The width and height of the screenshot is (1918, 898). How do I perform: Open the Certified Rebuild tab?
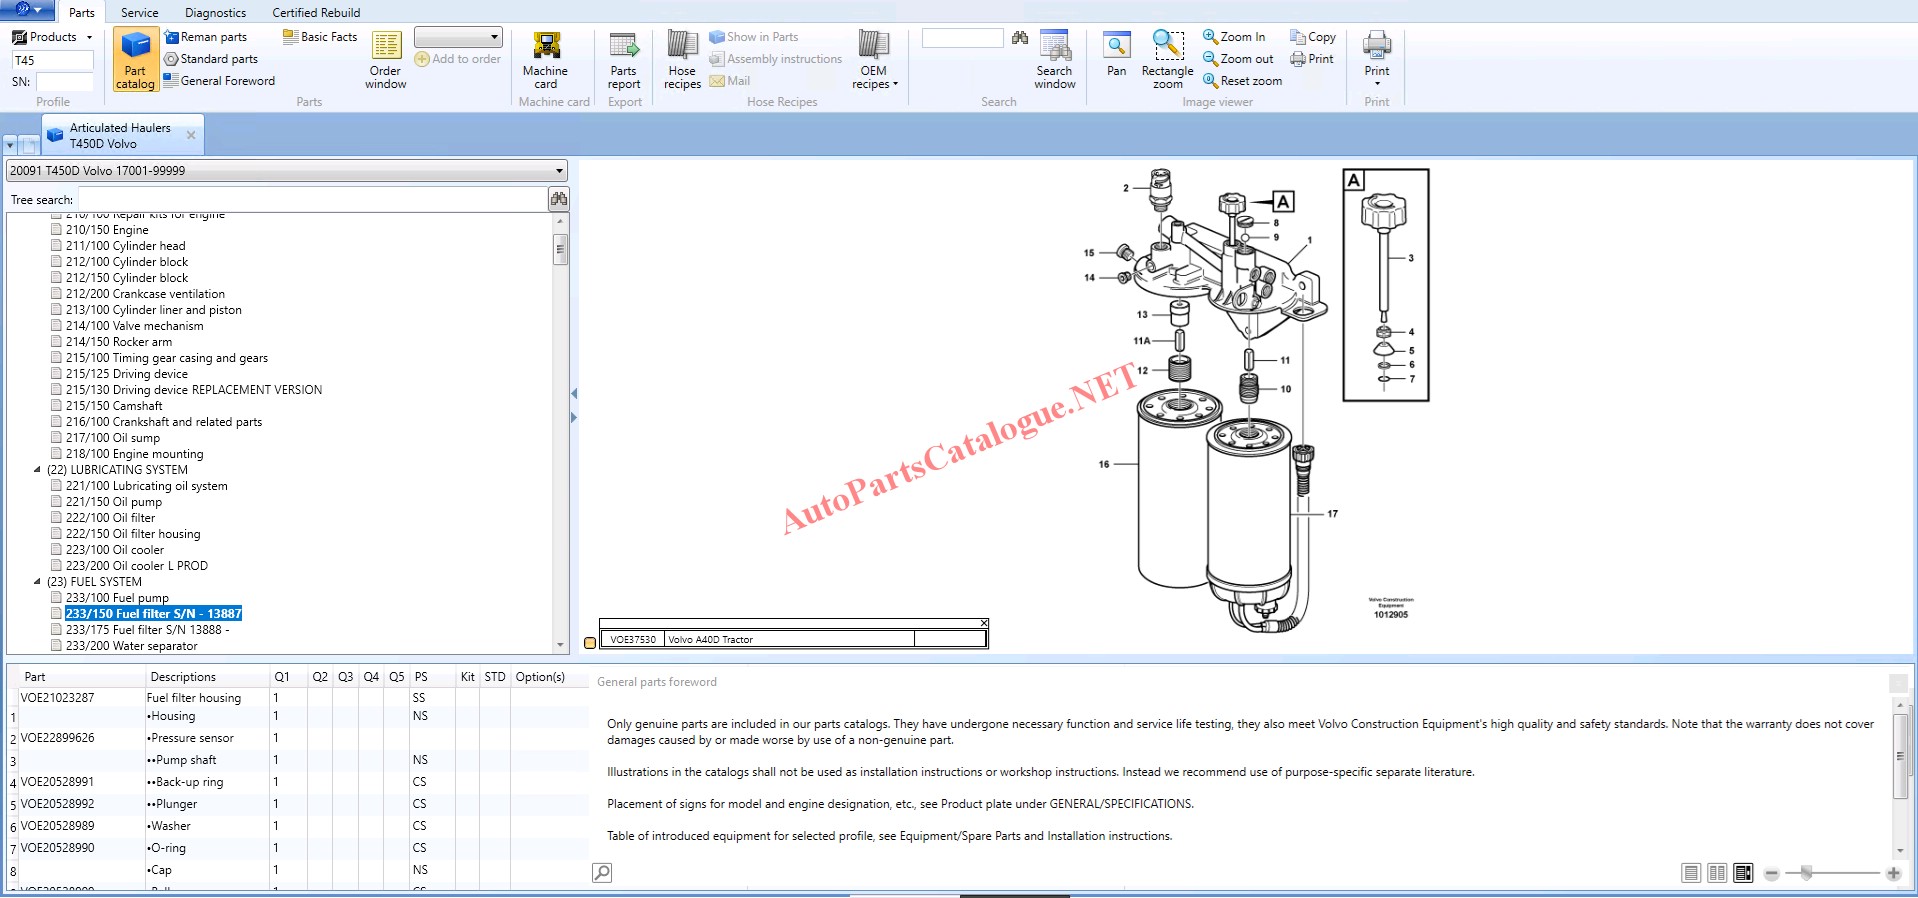316,13
